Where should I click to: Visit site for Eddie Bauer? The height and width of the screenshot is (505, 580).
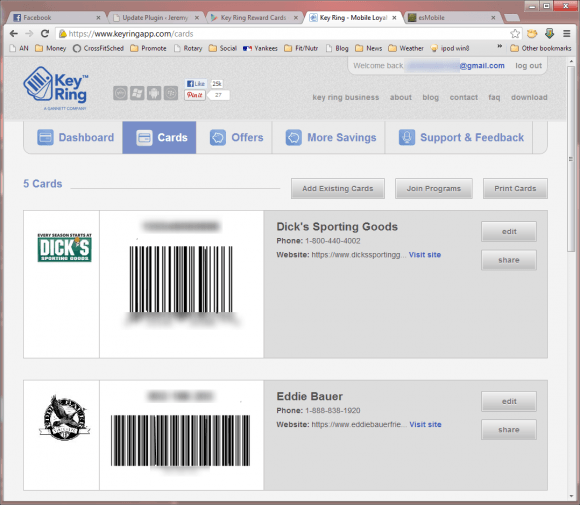pyautogui.click(x=425, y=424)
